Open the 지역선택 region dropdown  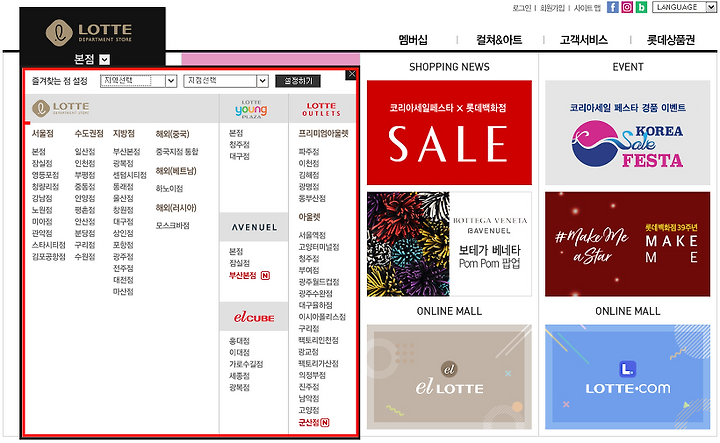pyautogui.click(x=138, y=81)
